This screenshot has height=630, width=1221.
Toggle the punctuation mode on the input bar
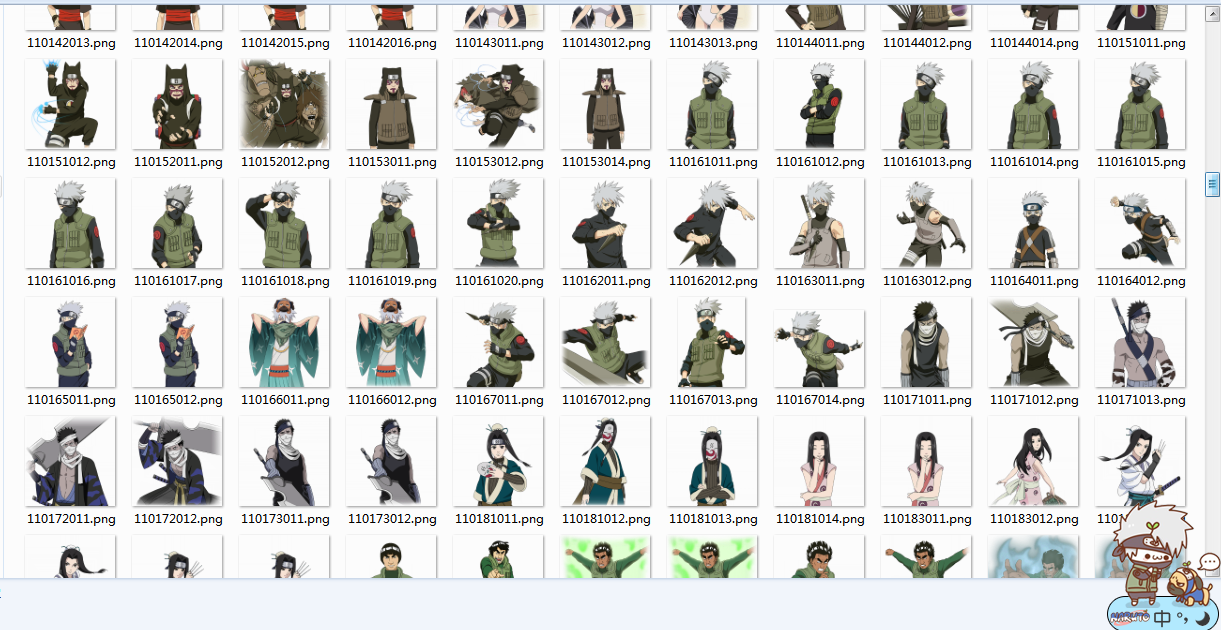click(x=1181, y=620)
